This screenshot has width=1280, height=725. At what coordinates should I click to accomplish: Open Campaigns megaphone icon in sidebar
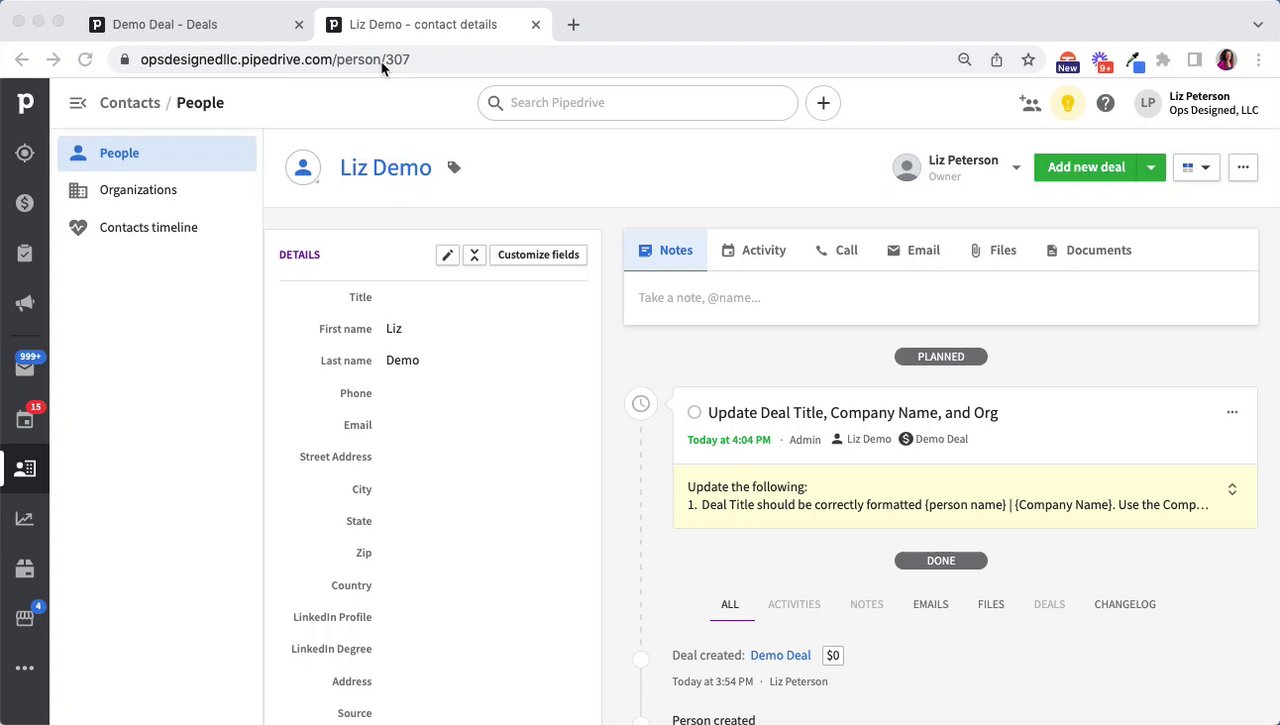click(25, 304)
